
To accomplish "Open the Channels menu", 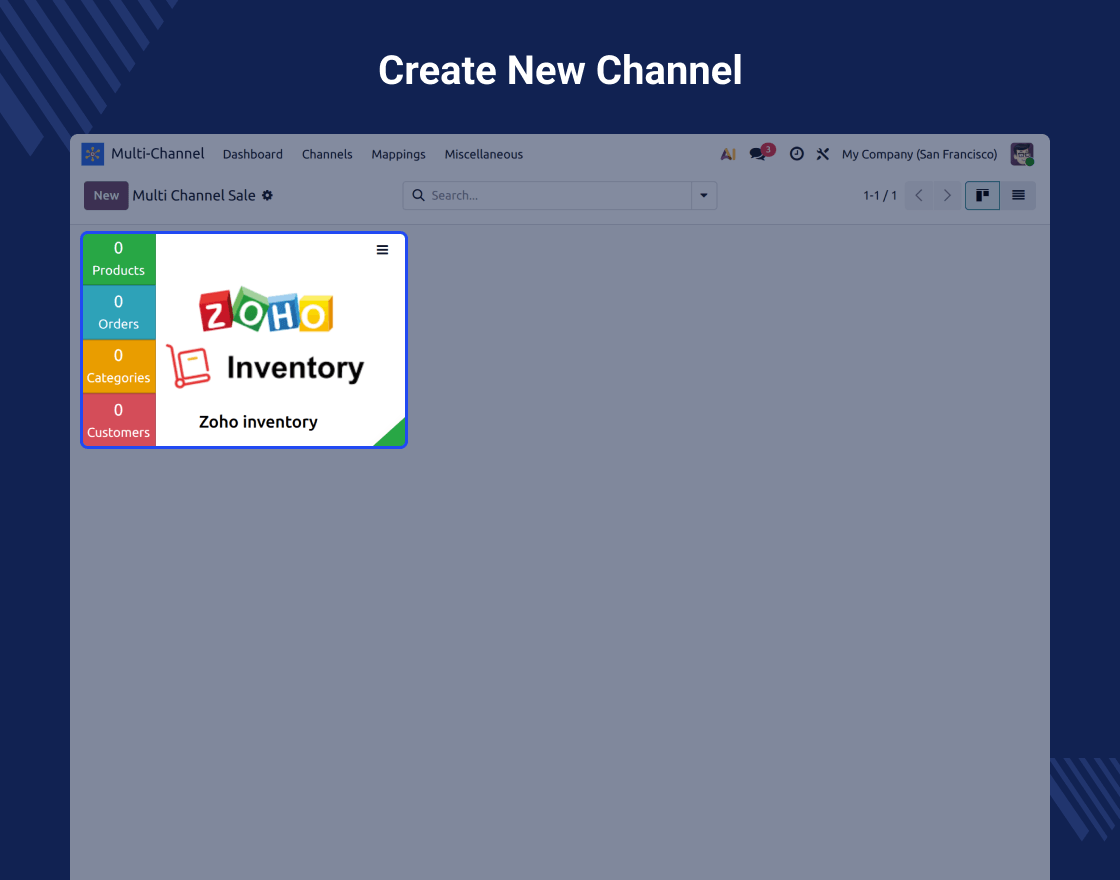I will pos(327,154).
